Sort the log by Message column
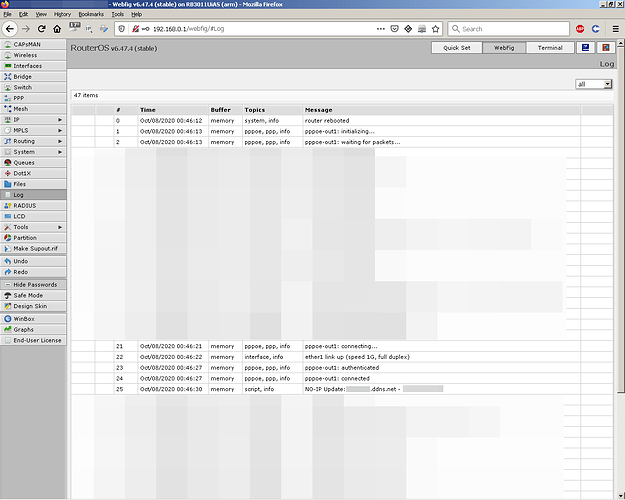This screenshot has height=500, width=625. (x=441, y=110)
